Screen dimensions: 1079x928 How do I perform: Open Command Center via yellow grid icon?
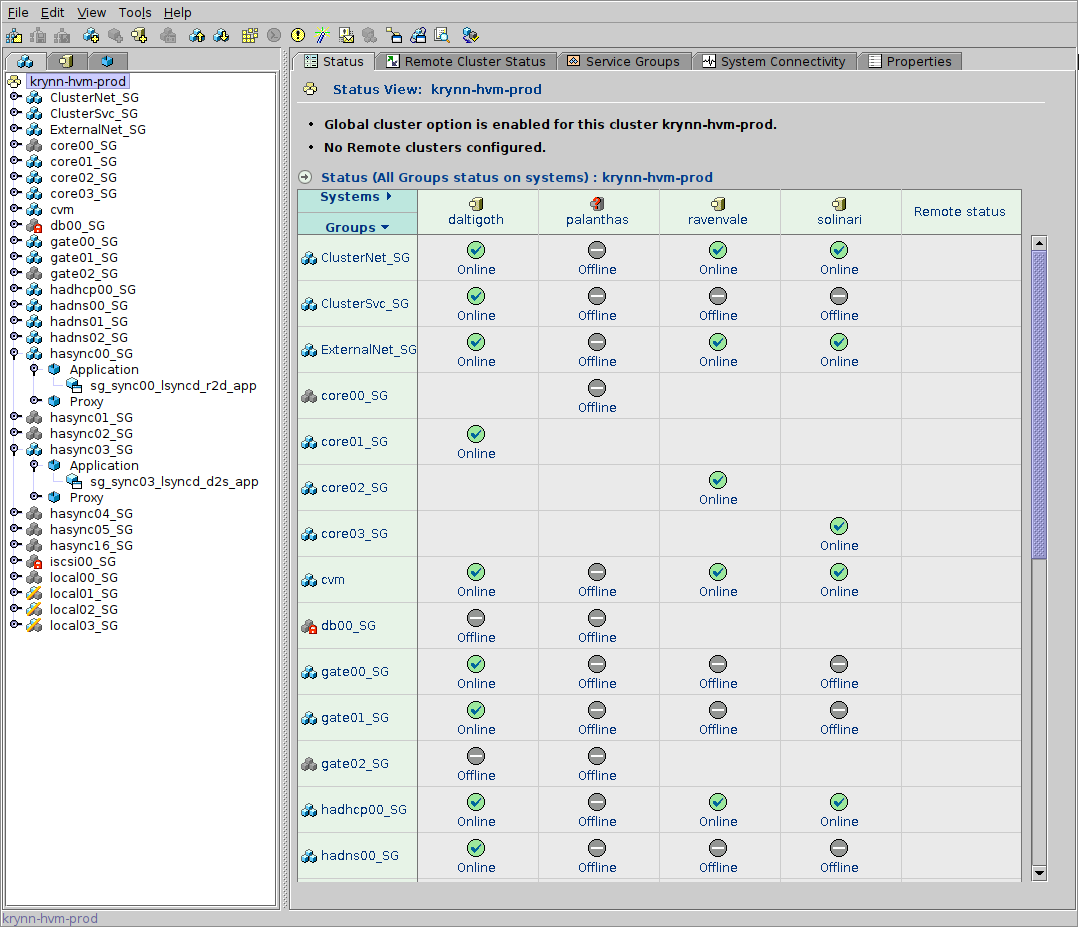tap(250, 35)
